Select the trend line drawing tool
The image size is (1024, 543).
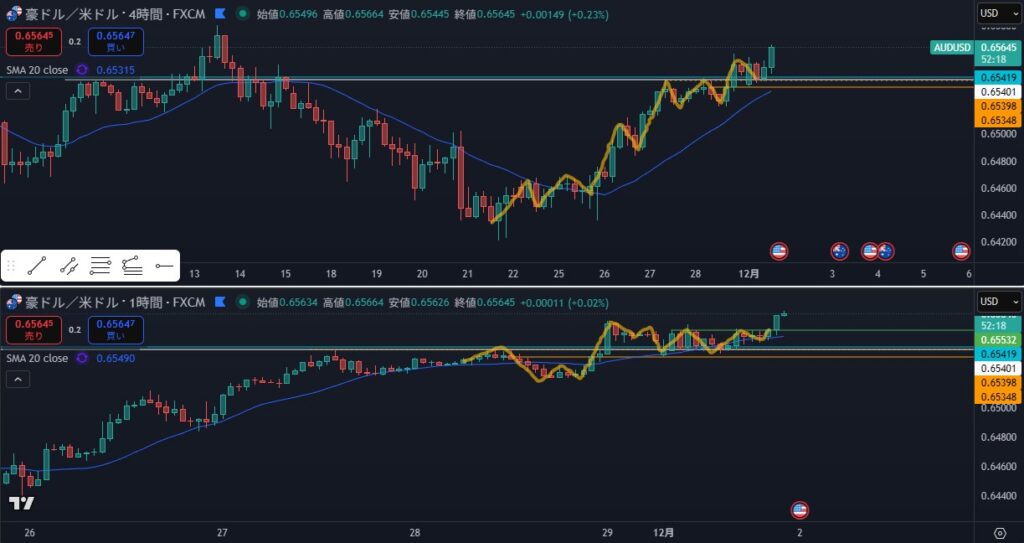36,266
